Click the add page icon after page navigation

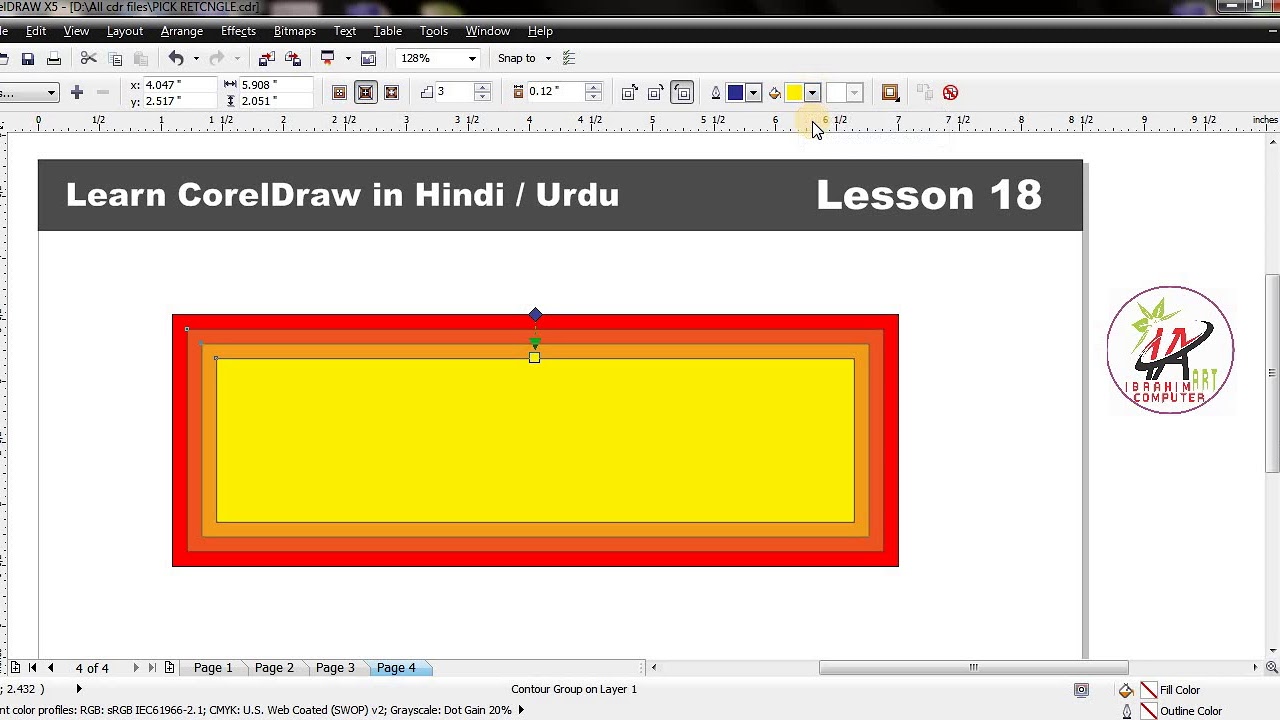(x=169, y=667)
